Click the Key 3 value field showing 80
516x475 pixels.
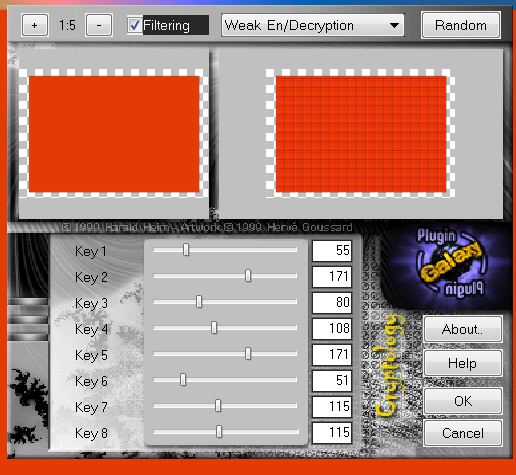pos(332,302)
